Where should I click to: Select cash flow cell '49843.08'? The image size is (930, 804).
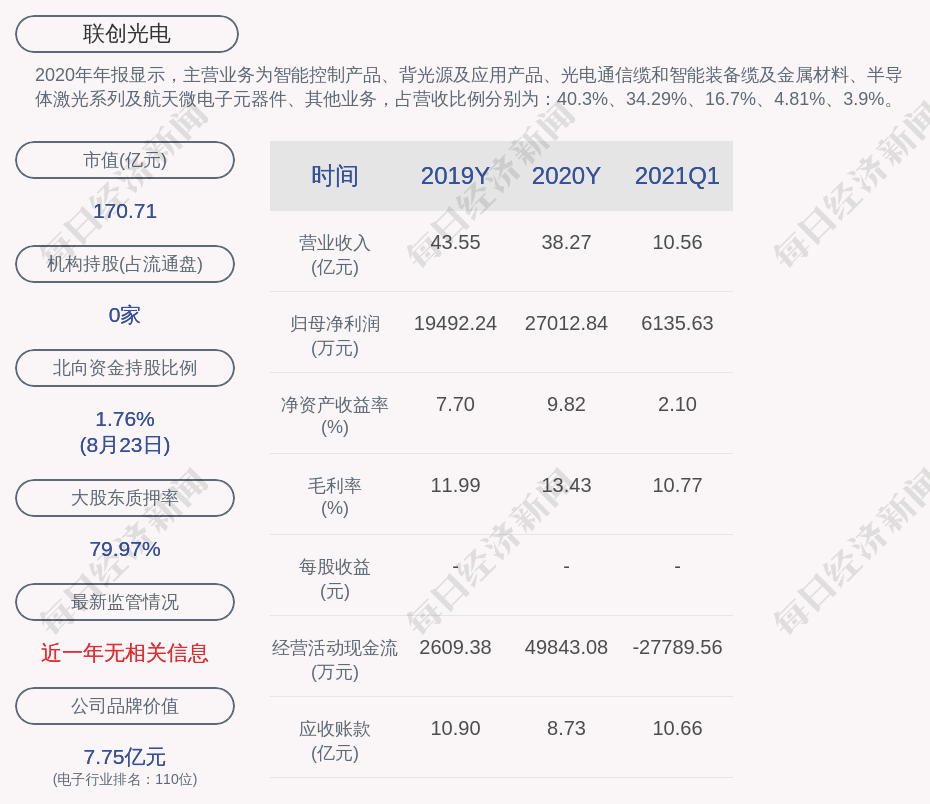click(566, 647)
